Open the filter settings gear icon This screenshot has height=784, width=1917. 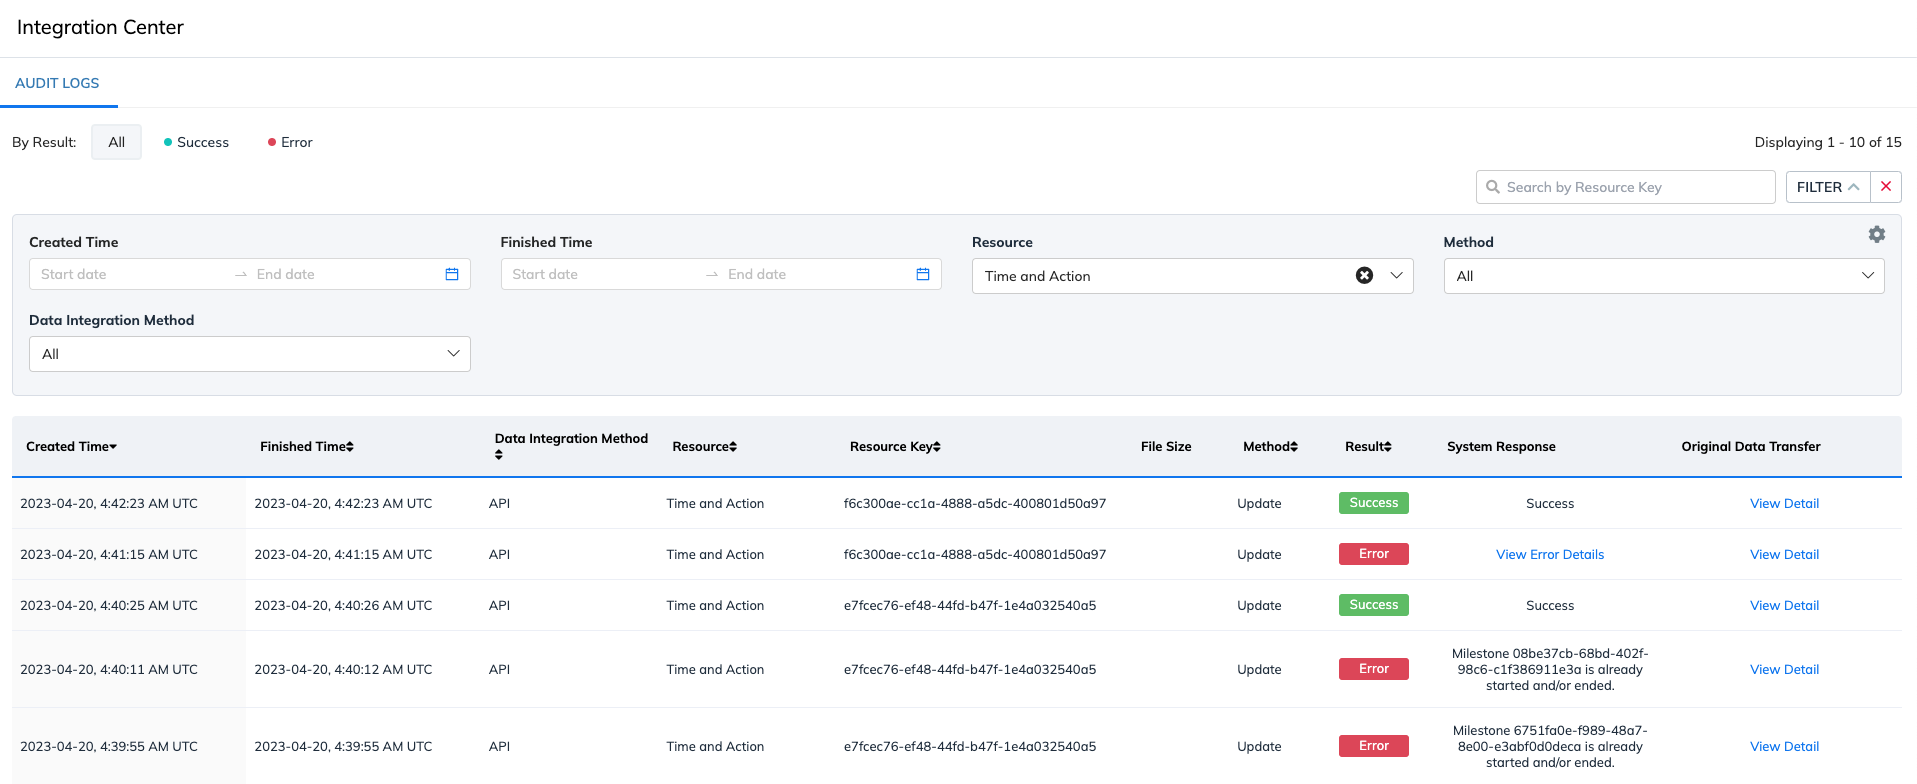point(1877,234)
